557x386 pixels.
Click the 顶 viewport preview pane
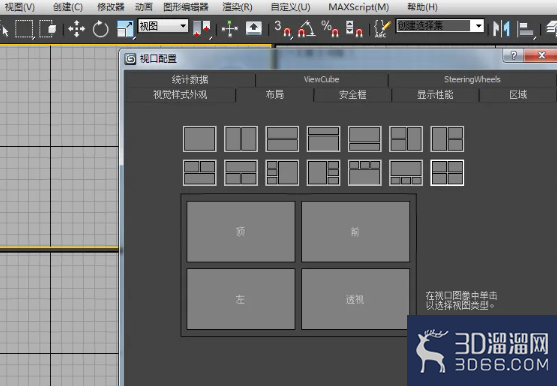(x=241, y=232)
